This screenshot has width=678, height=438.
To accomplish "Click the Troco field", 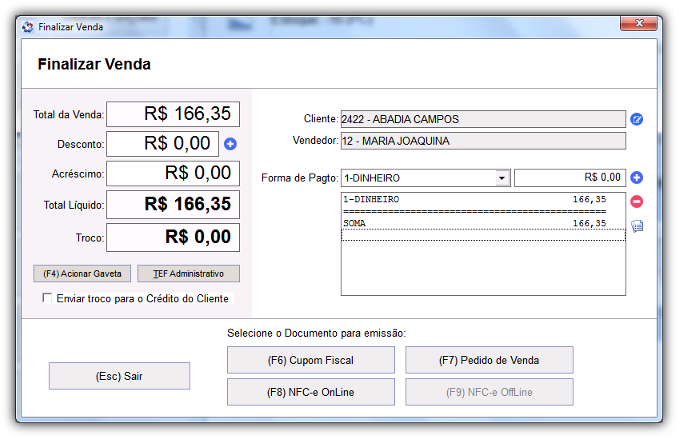I will coord(173,237).
